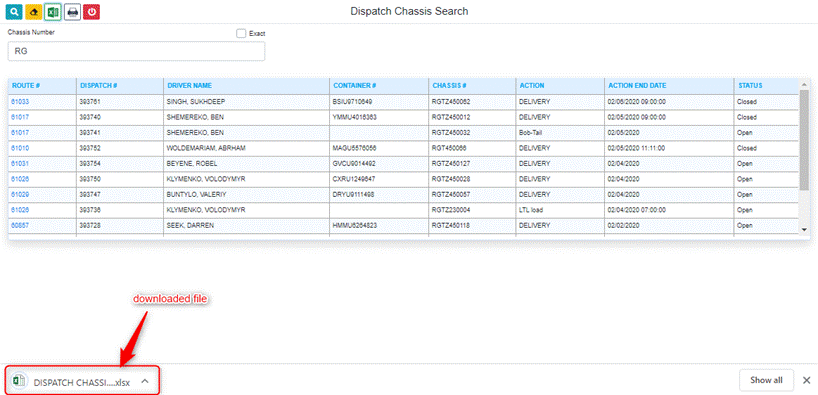Click the yellow clear/eraser toolbar icon
The height and width of the screenshot is (395, 818).
[34, 11]
